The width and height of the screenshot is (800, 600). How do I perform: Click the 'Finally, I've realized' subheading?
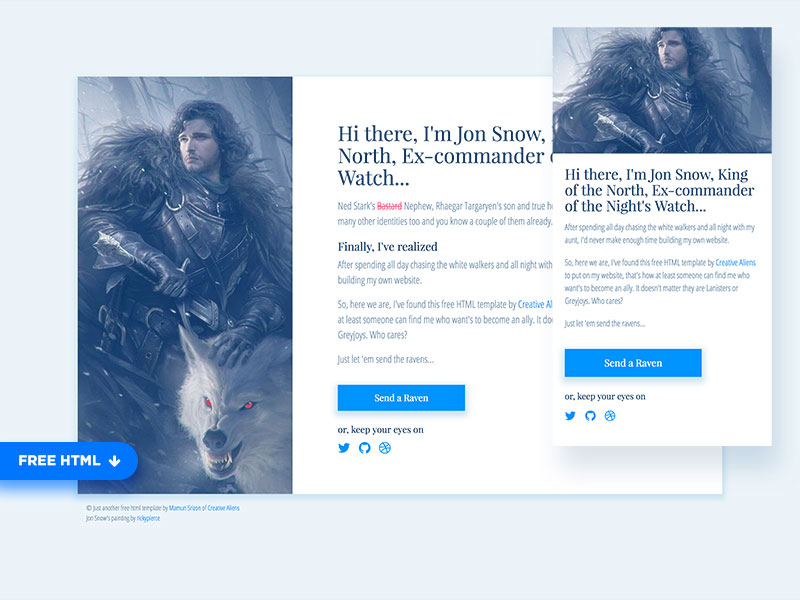pos(388,247)
